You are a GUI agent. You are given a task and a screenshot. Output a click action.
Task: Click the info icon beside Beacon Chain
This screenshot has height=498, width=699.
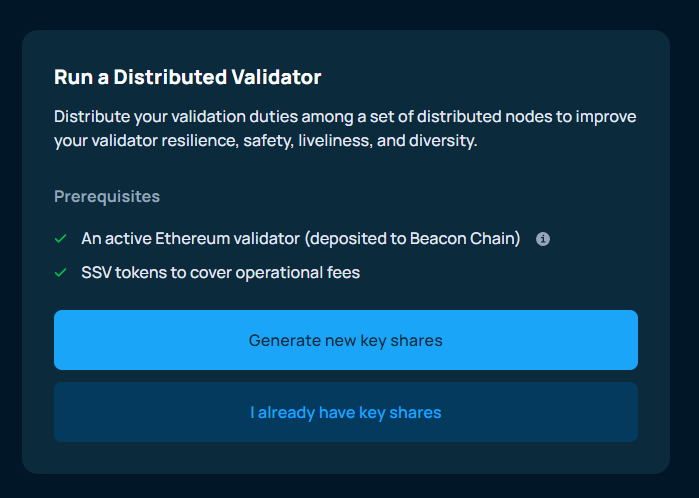[543, 239]
